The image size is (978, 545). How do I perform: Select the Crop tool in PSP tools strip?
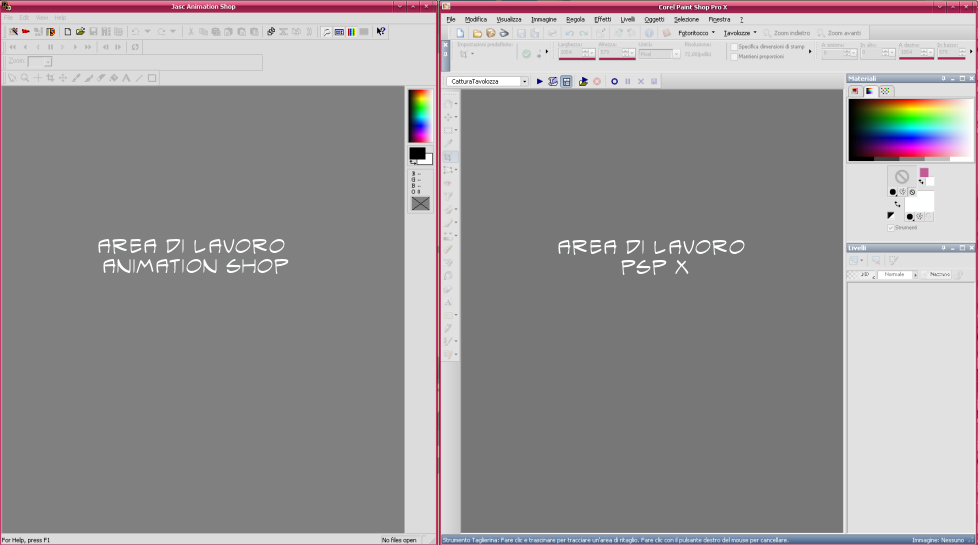coord(449,157)
